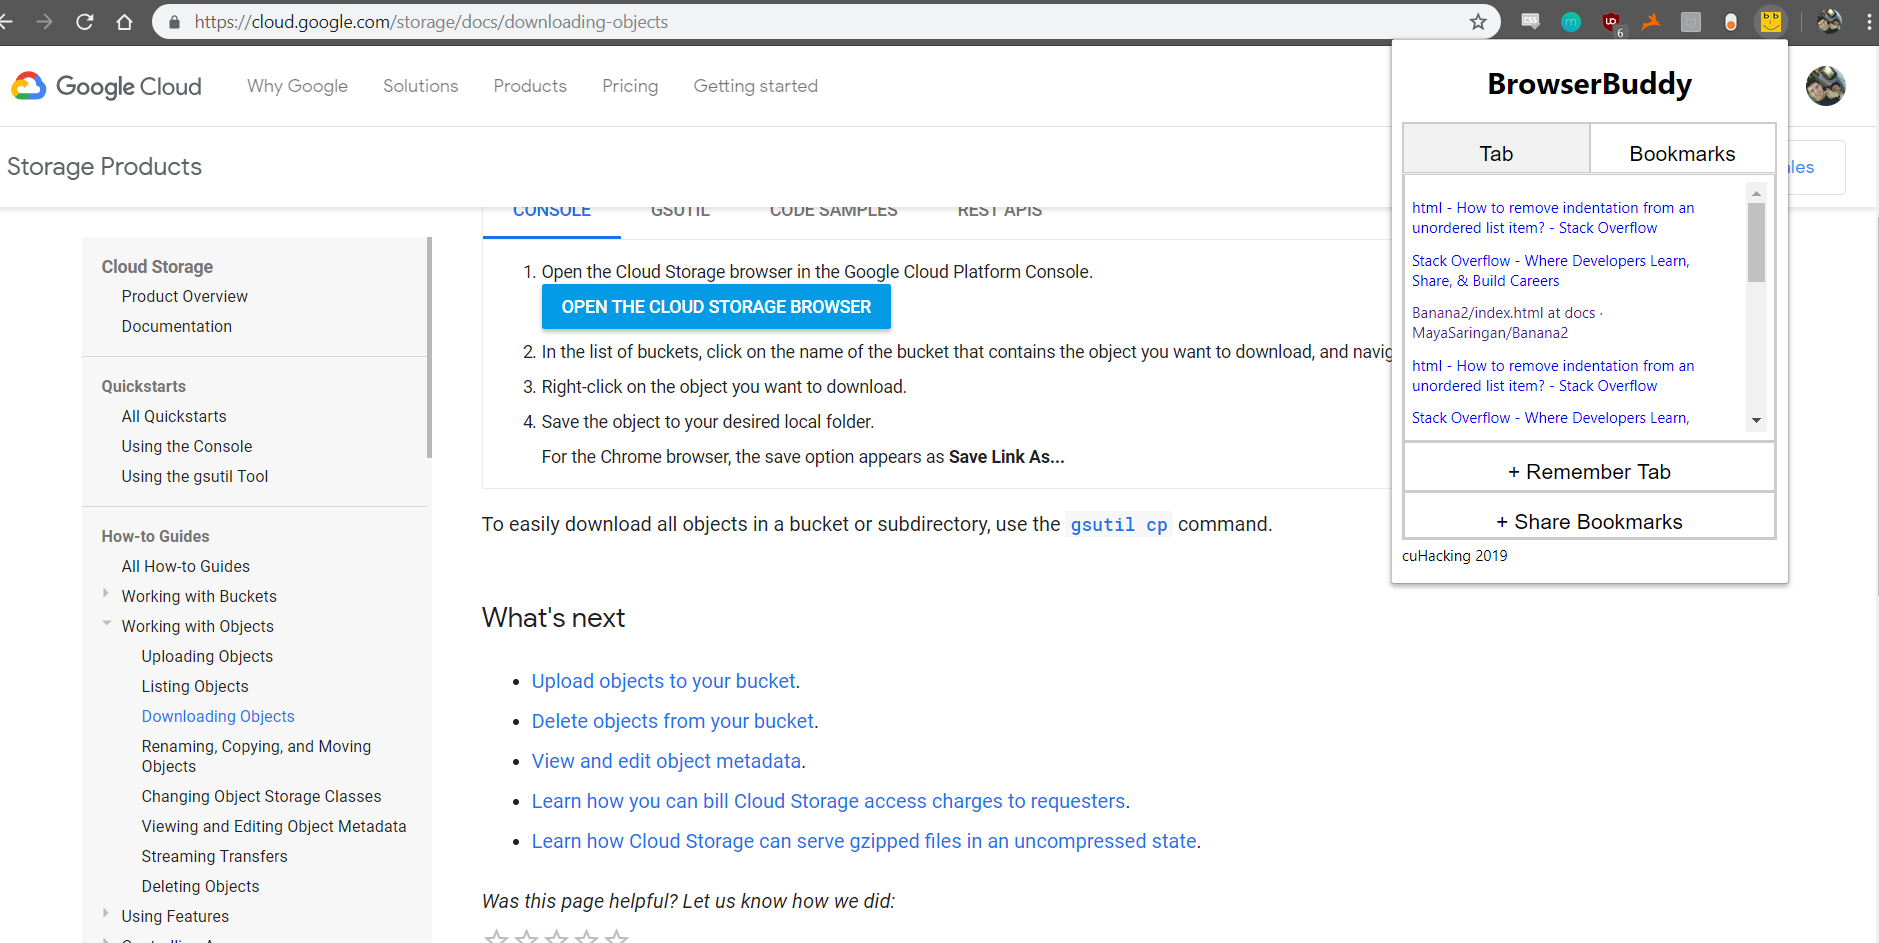
Task: Open Renaming, Copying, and Moving Objects guide
Action: pyautogui.click(x=256, y=756)
